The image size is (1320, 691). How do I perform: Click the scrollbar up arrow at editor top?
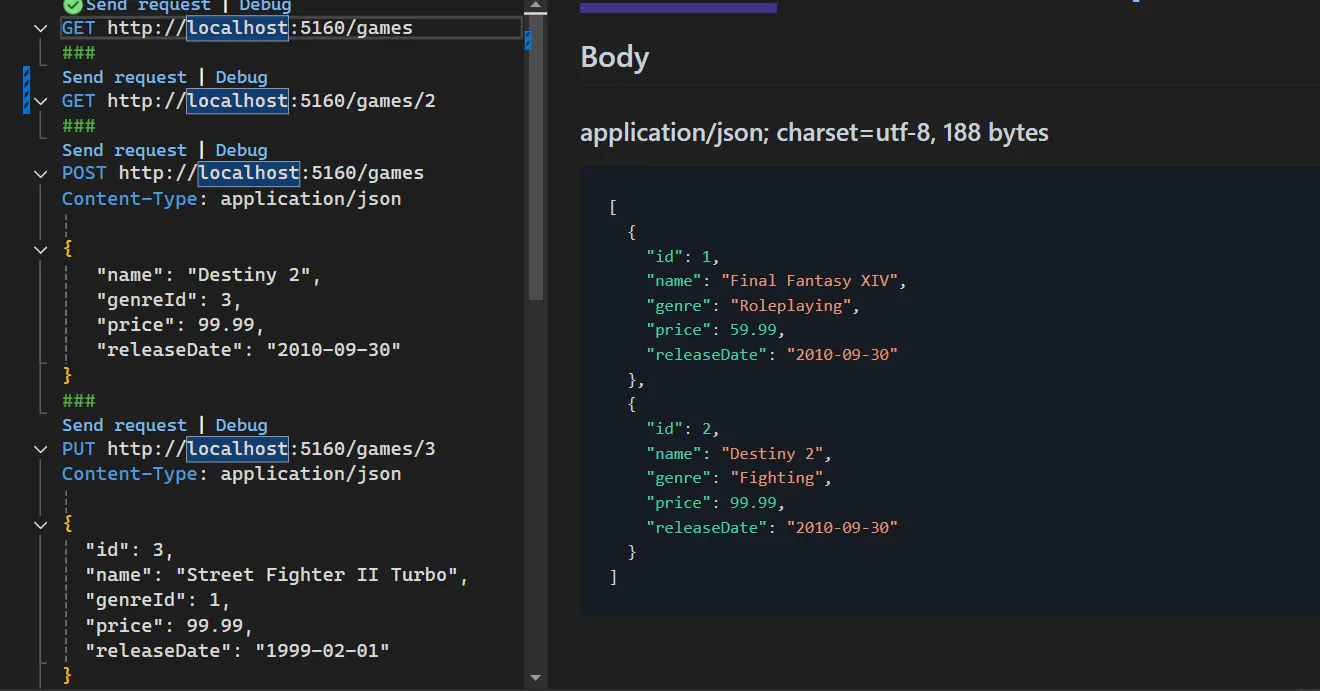tap(535, 7)
